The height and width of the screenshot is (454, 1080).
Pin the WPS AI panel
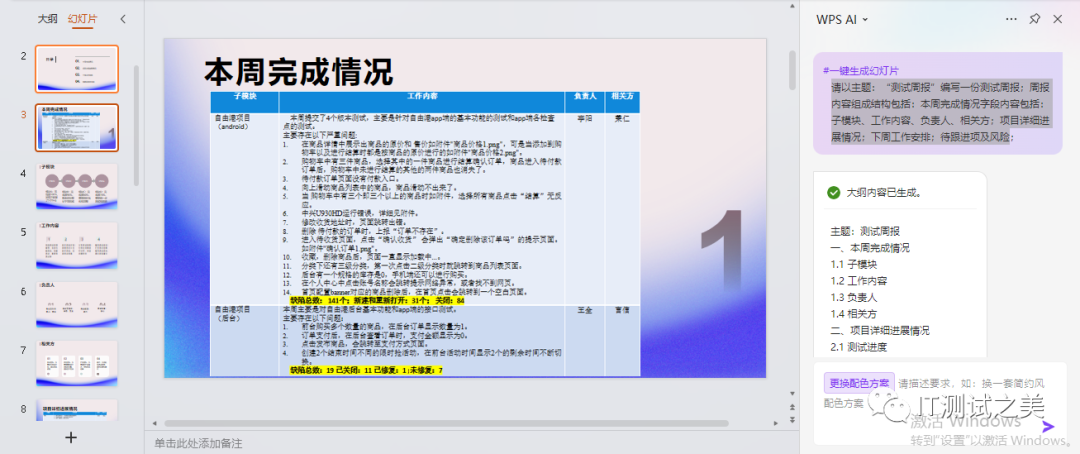tap(1034, 19)
